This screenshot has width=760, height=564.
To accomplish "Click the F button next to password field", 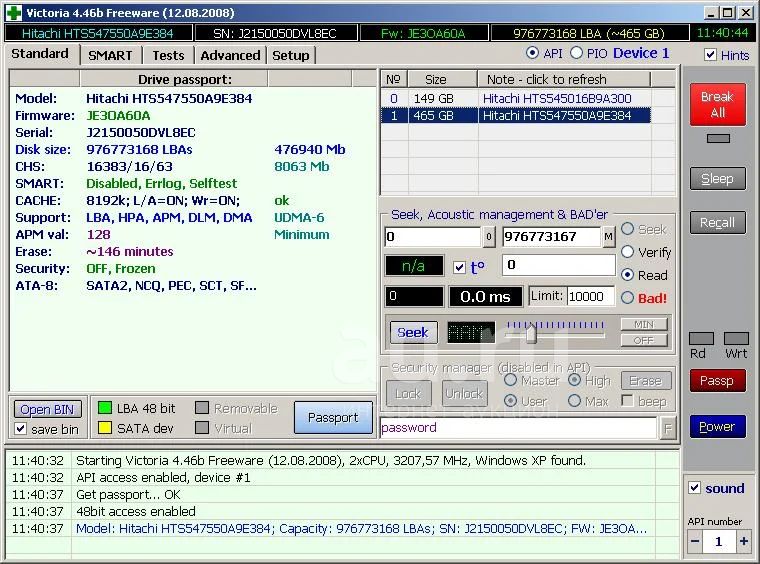I will point(668,428).
